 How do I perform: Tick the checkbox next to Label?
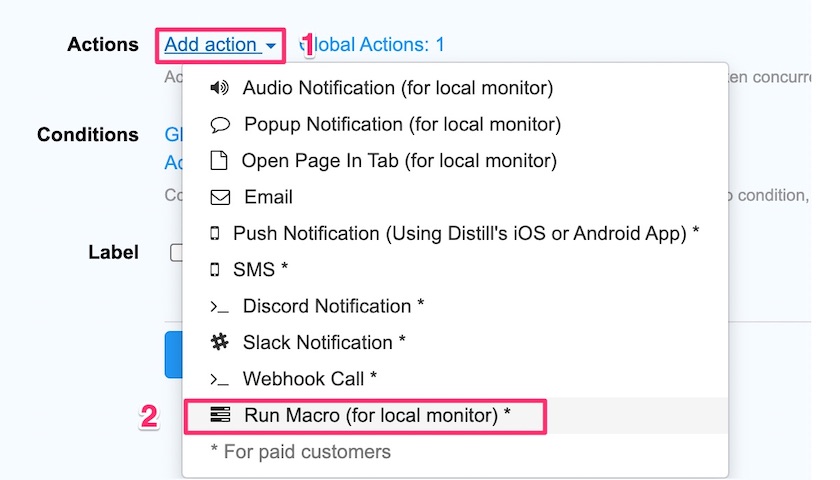coord(175,253)
